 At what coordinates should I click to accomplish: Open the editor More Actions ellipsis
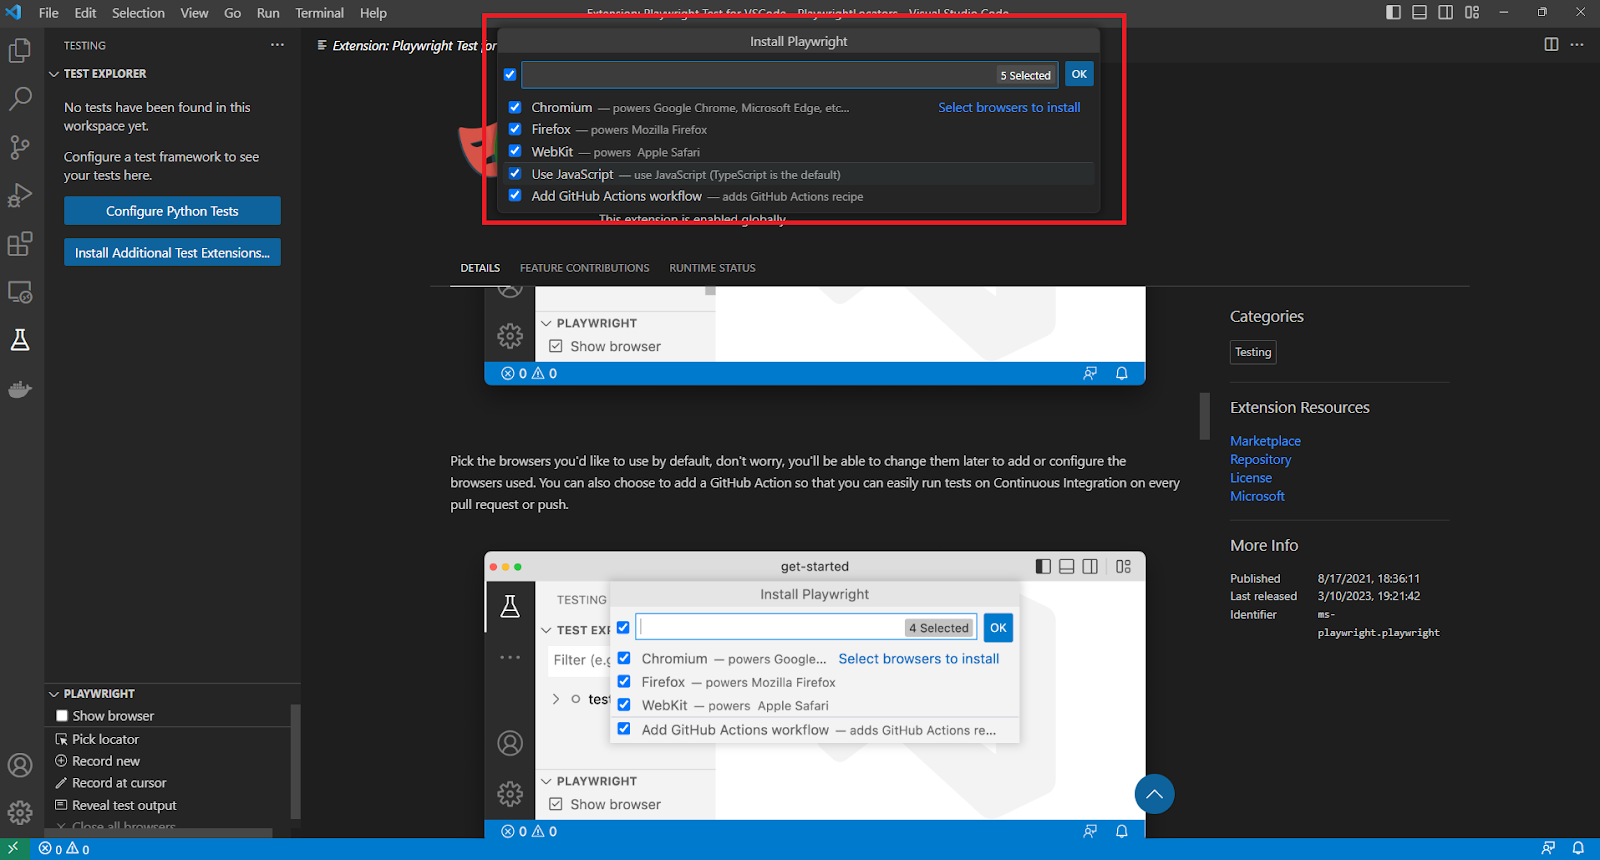click(1577, 44)
